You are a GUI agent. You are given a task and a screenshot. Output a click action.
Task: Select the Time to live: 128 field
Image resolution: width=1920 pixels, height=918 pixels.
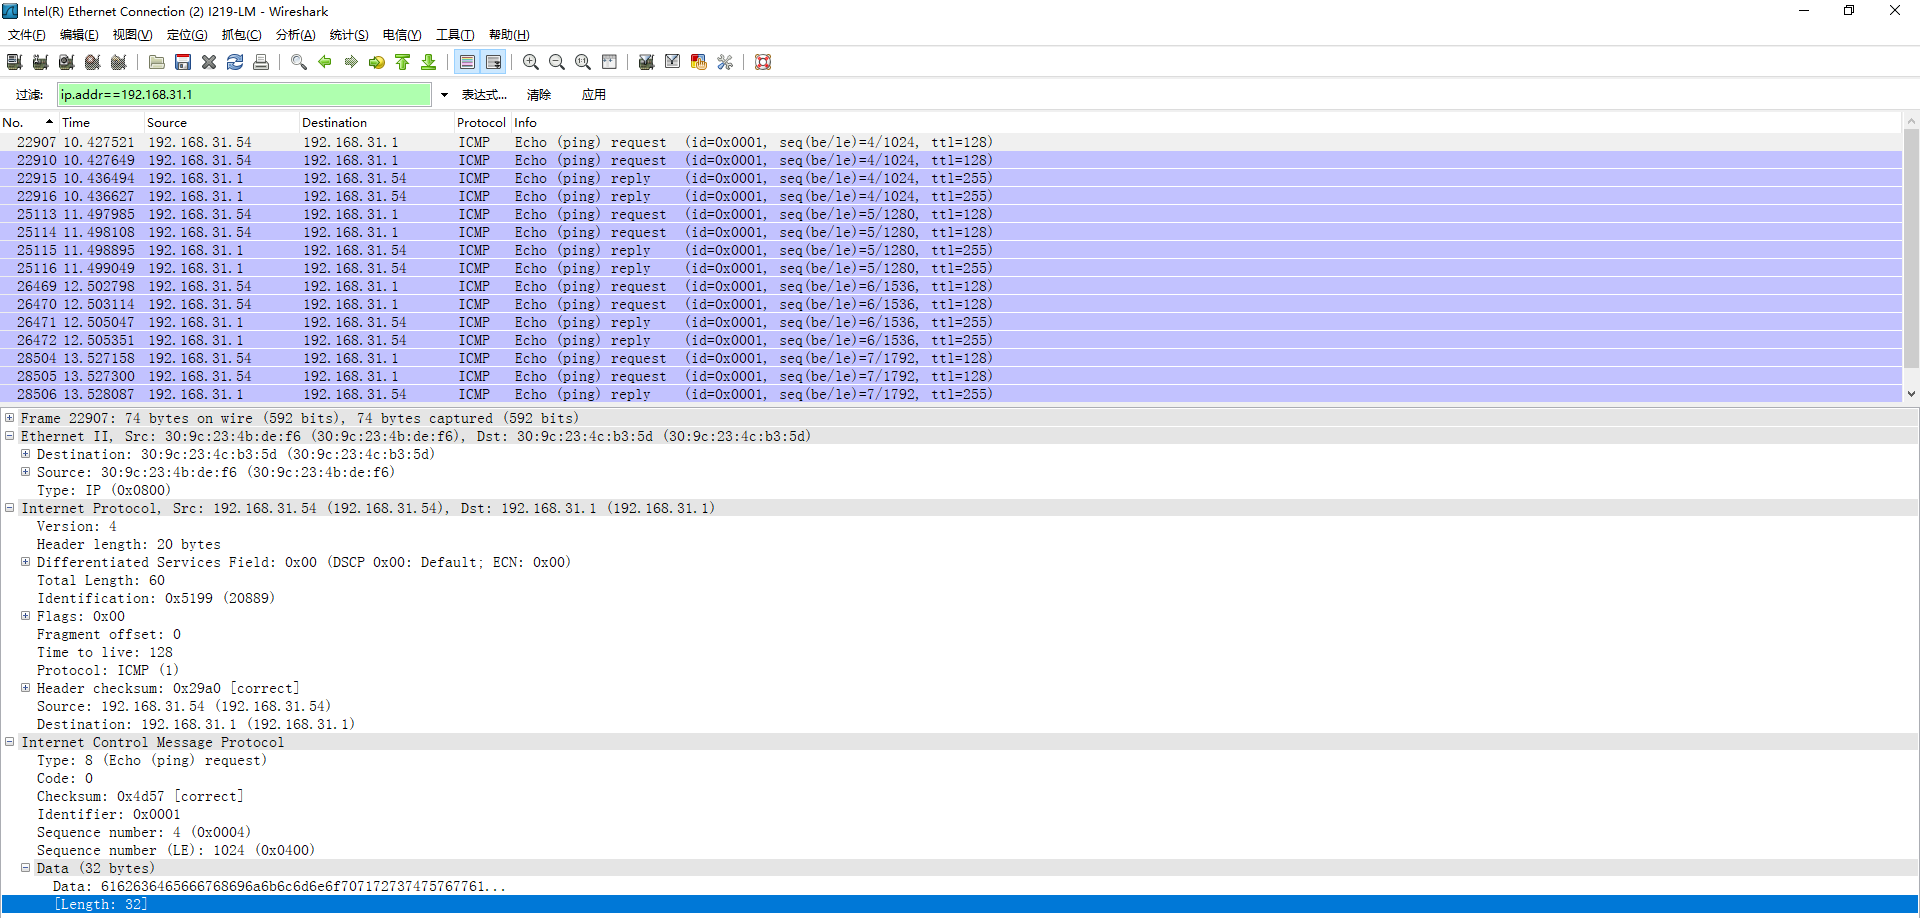tap(105, 652)
